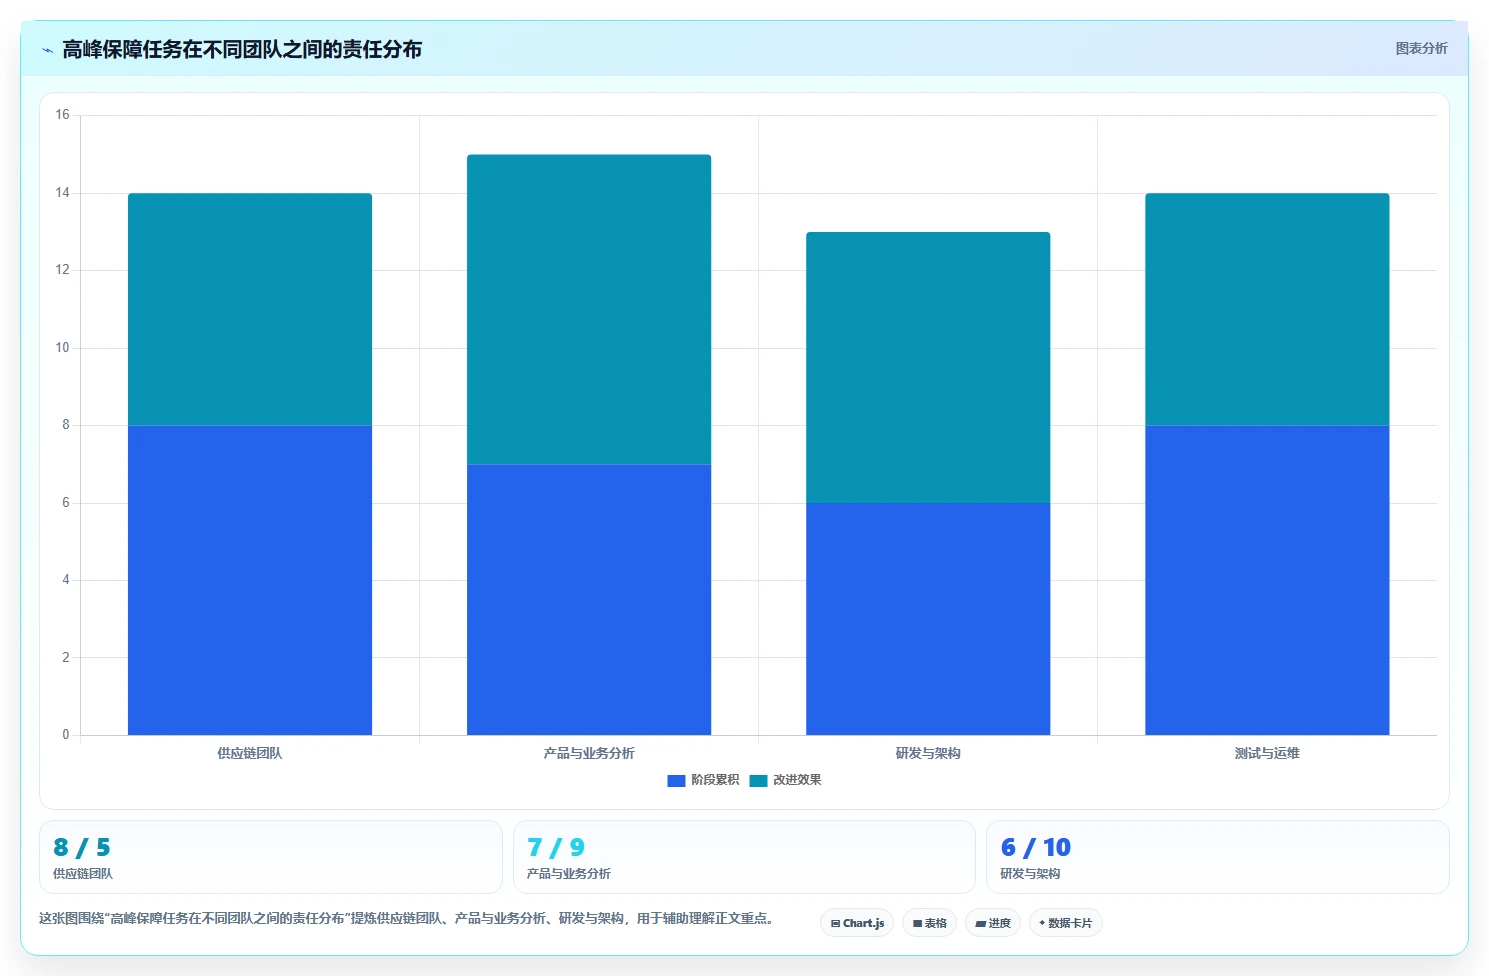This screenshot has width=1489, height=976.
Task: Open the 6 / 10 研发与架构 data card
Action: tap(1217, 857)
